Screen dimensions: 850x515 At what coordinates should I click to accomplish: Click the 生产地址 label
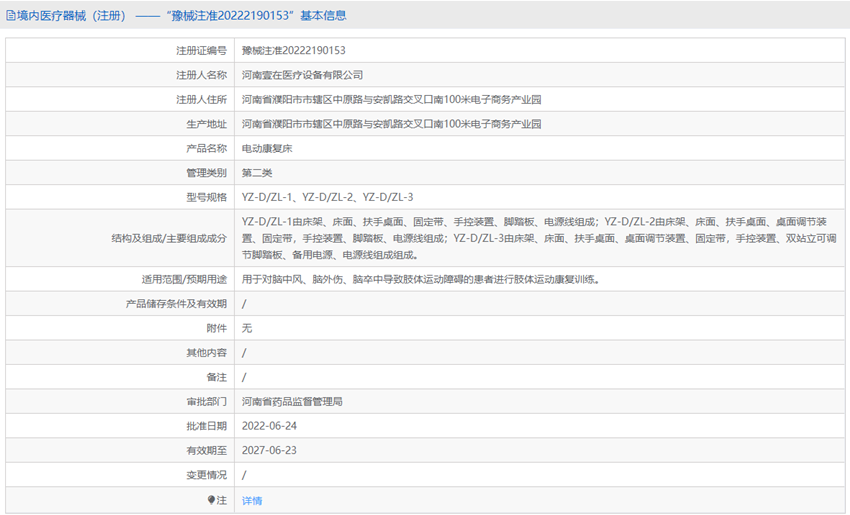tap(207, 124)
